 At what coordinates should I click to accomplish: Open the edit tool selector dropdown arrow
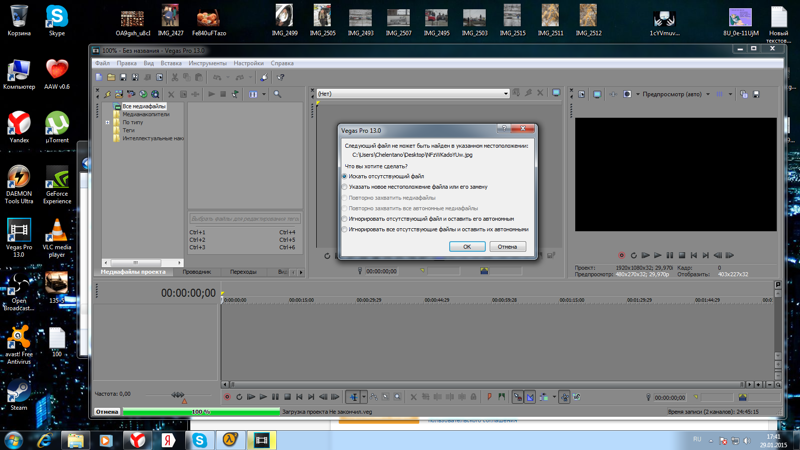coord(364,397)
